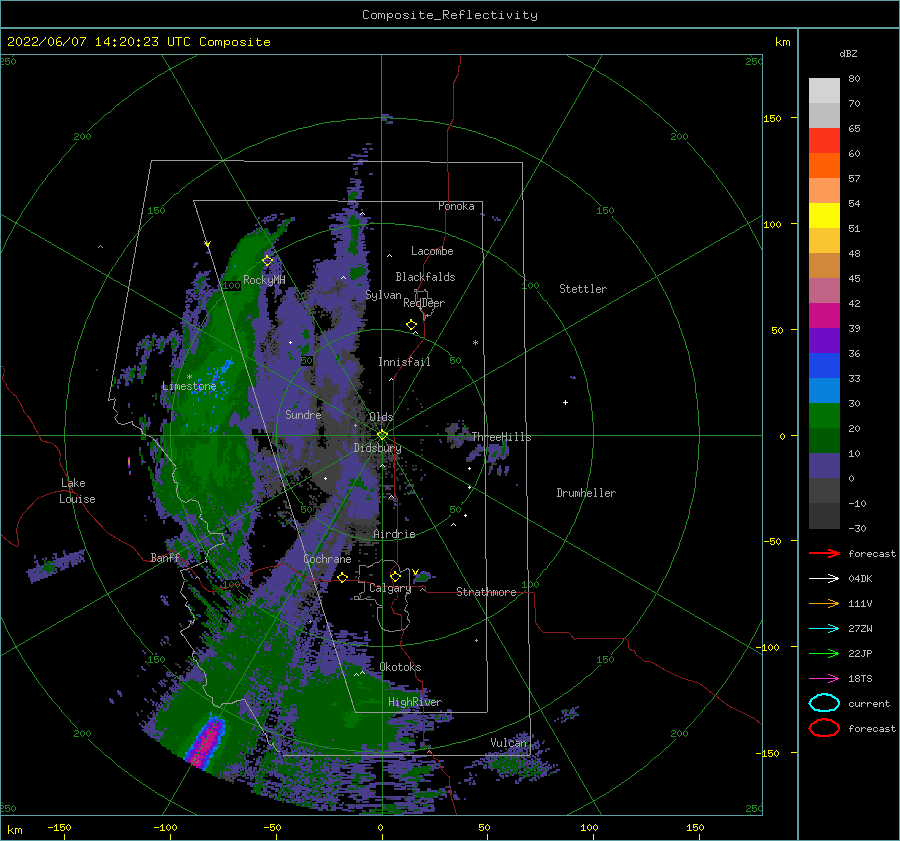The width and height of the screenshot is (900, 841).
Task: Click the yellow diamond marker above Calgary
Action: 395,576
